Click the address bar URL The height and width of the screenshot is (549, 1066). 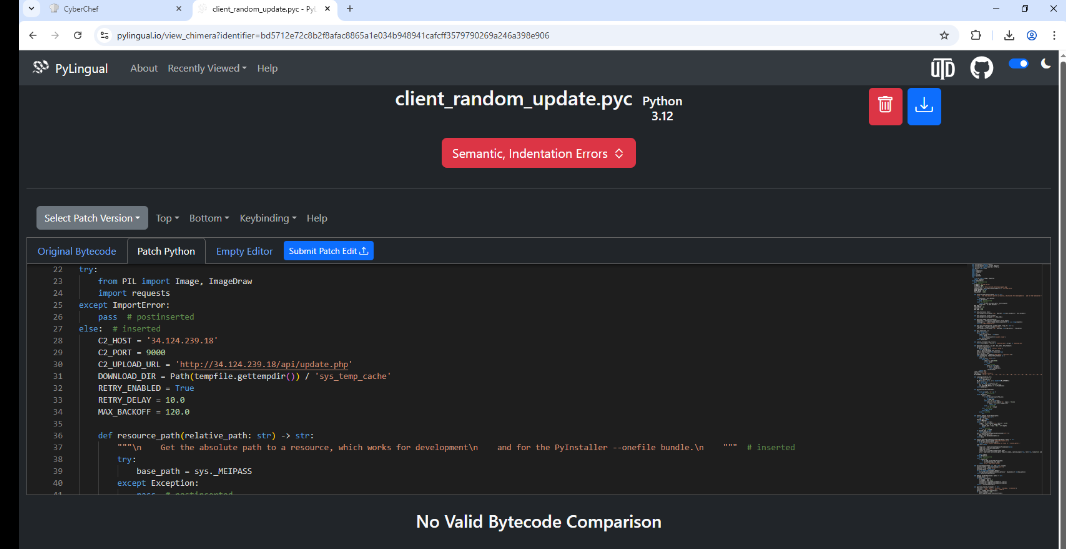[333, 35]
